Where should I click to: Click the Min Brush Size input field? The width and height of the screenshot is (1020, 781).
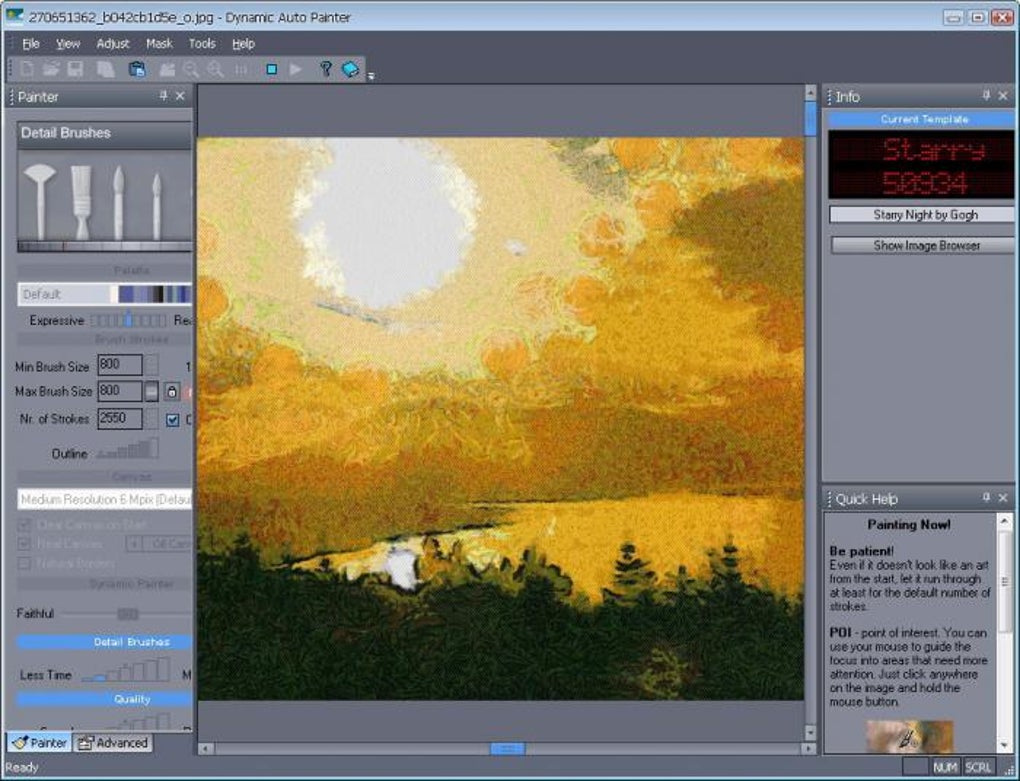(120, 365)
